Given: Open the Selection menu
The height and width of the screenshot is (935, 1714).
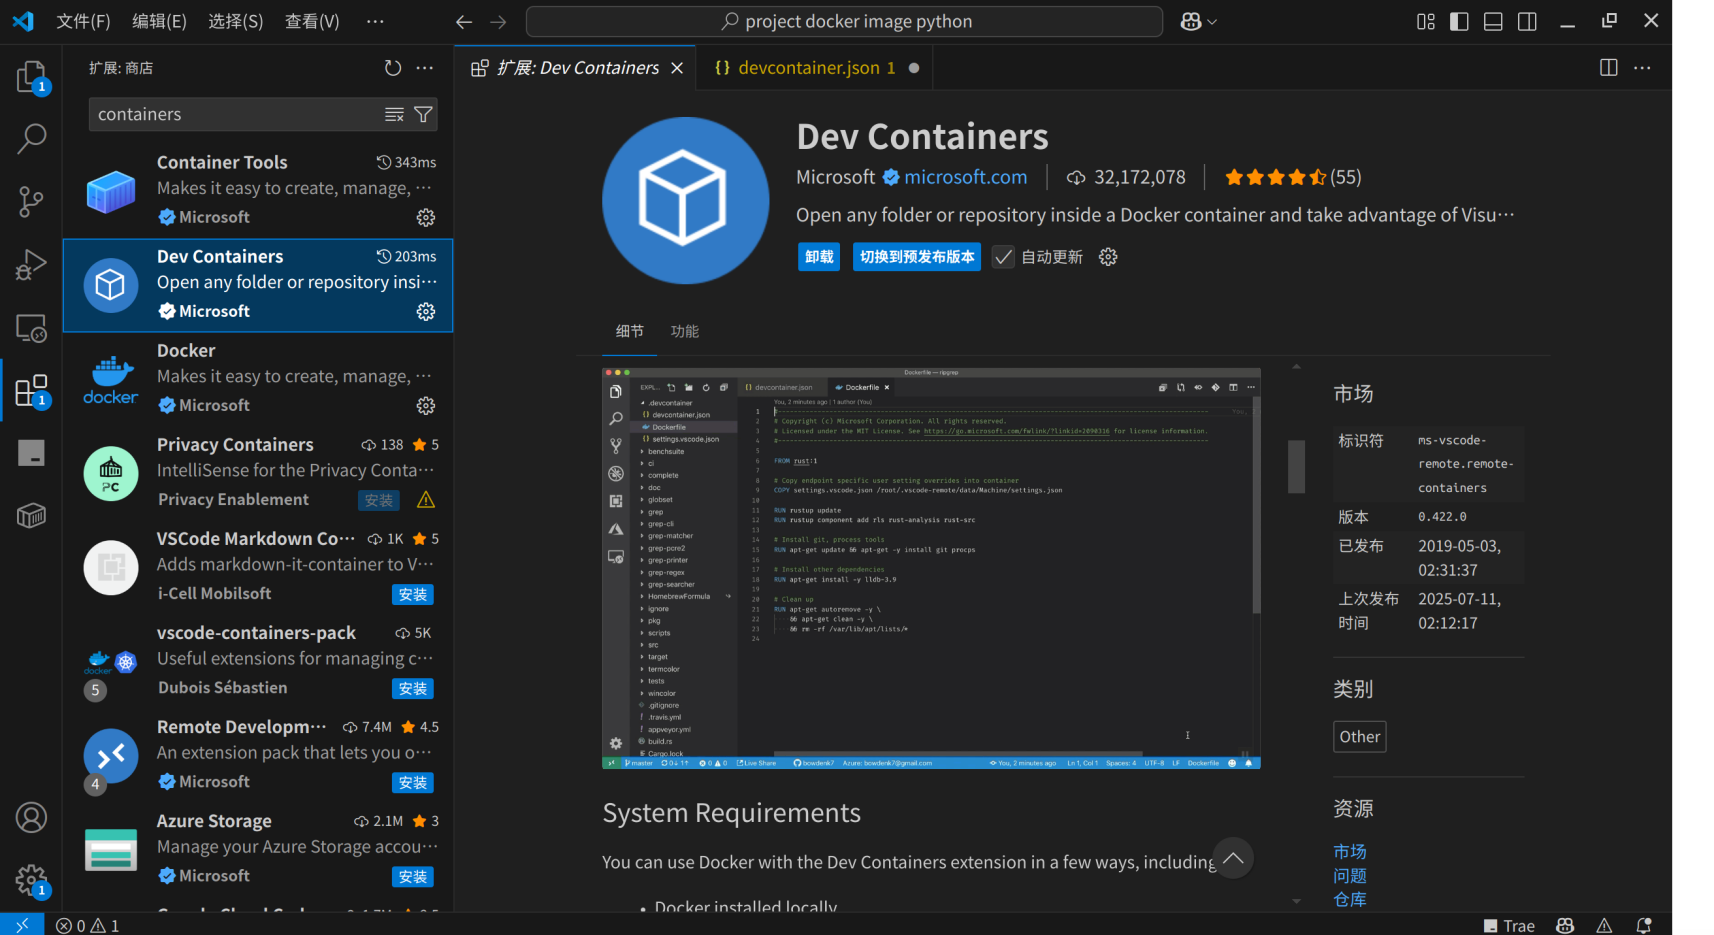Looking at the screenshot, I should click(235, 22).
